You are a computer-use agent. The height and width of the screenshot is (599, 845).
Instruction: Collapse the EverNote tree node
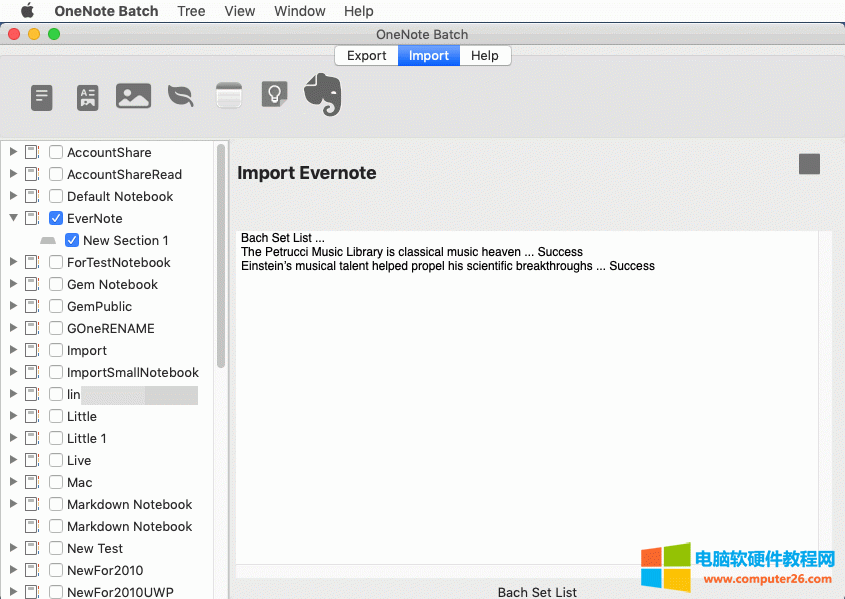tap(12, 218)
